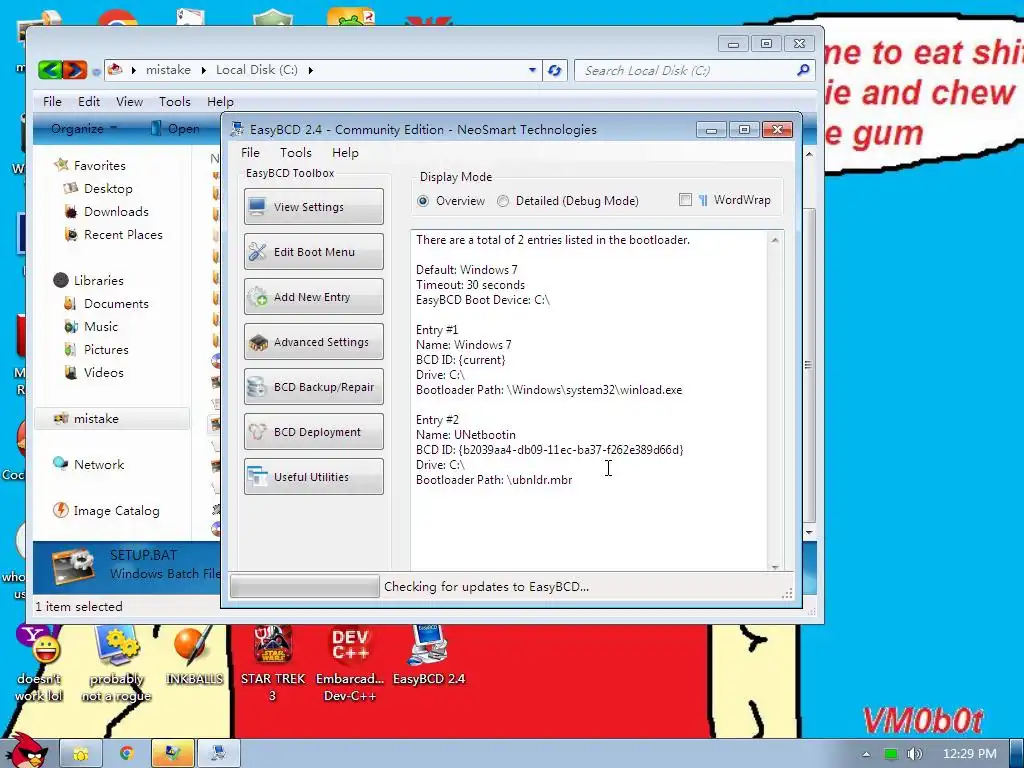This screenshot has height=768, width=1024.
Task: Open Explorer File menu
Action: pyautogui.click(x=52, y=101)
